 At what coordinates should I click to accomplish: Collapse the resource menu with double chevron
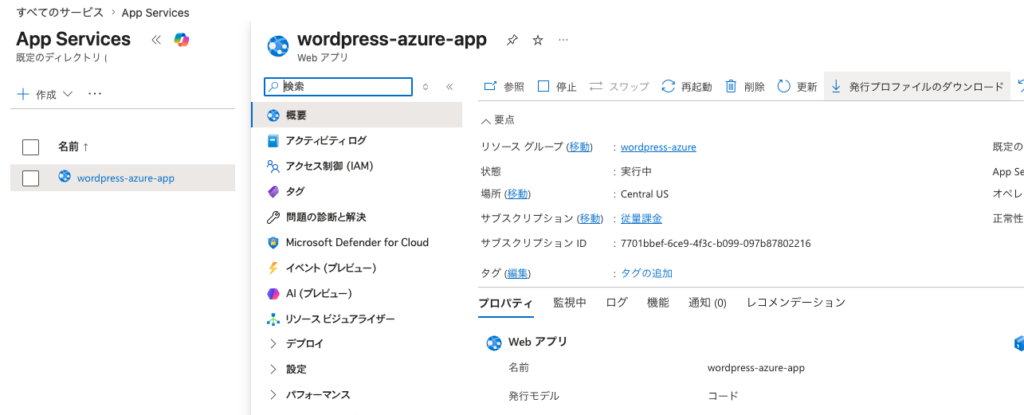click(x=449, y=87)
